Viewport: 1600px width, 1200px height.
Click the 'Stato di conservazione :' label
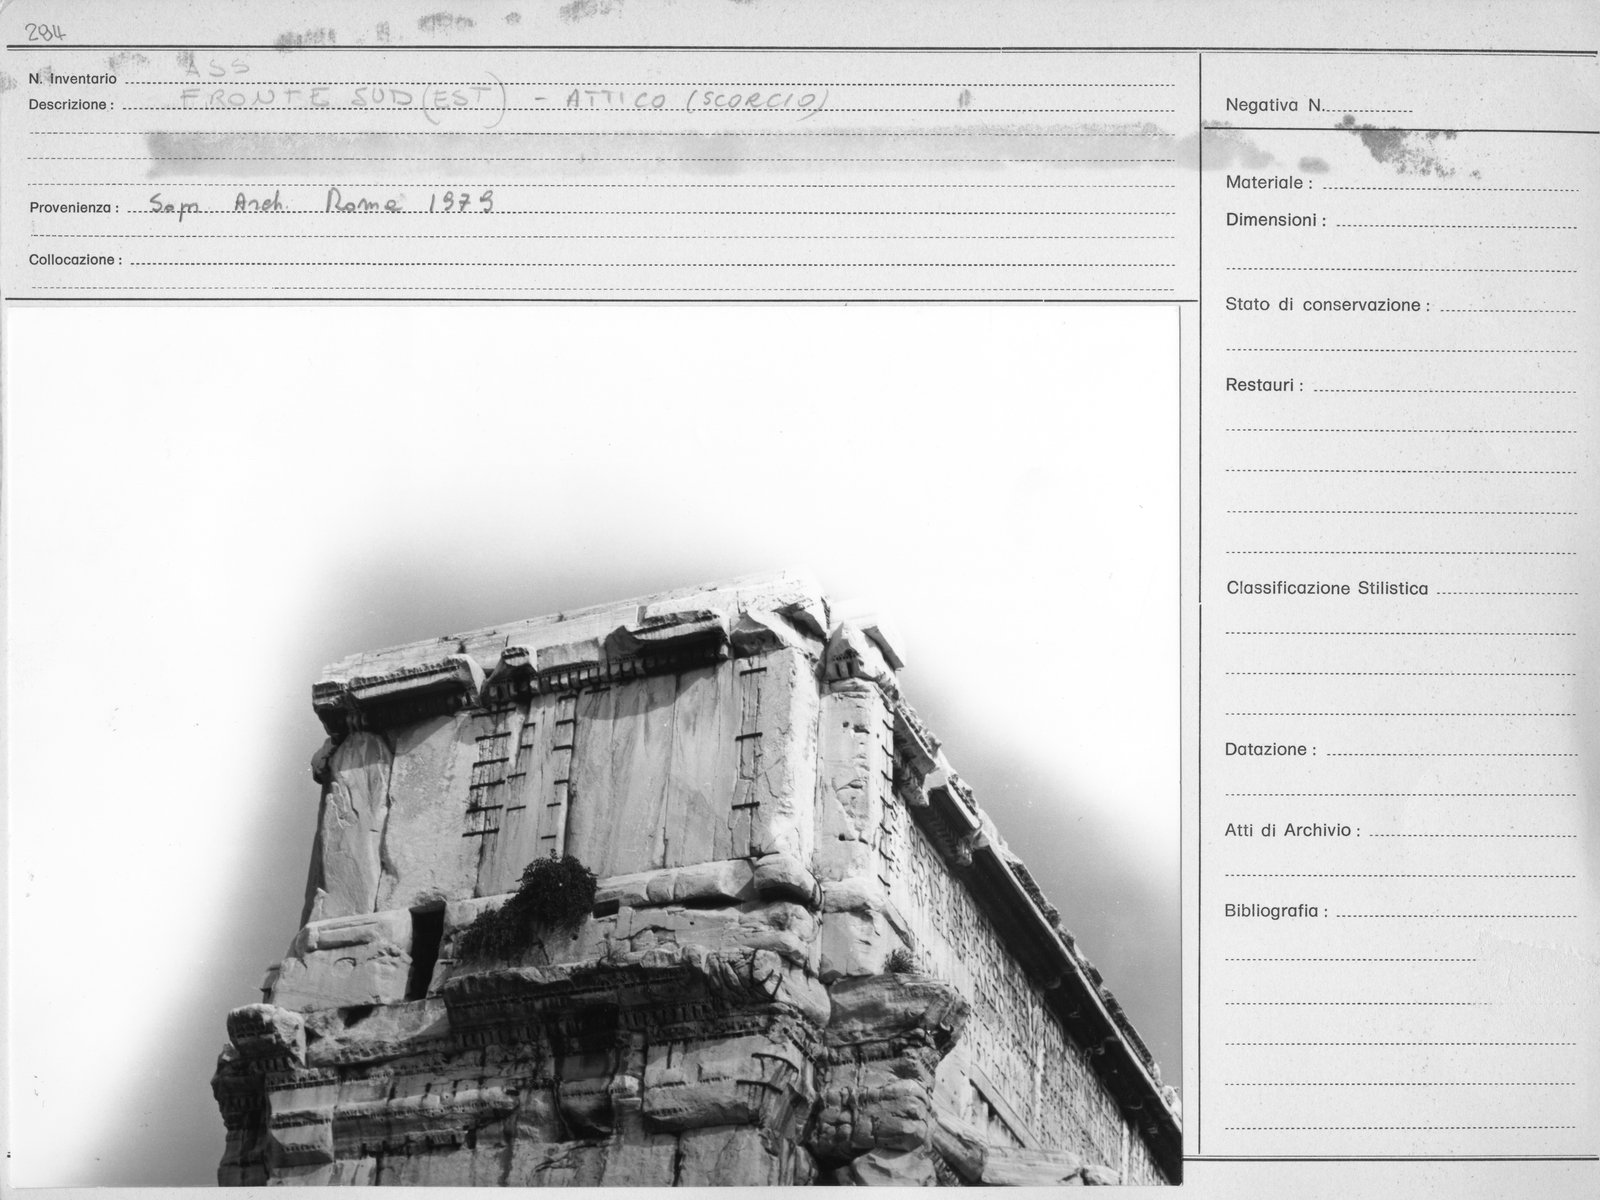point(1327,305)
